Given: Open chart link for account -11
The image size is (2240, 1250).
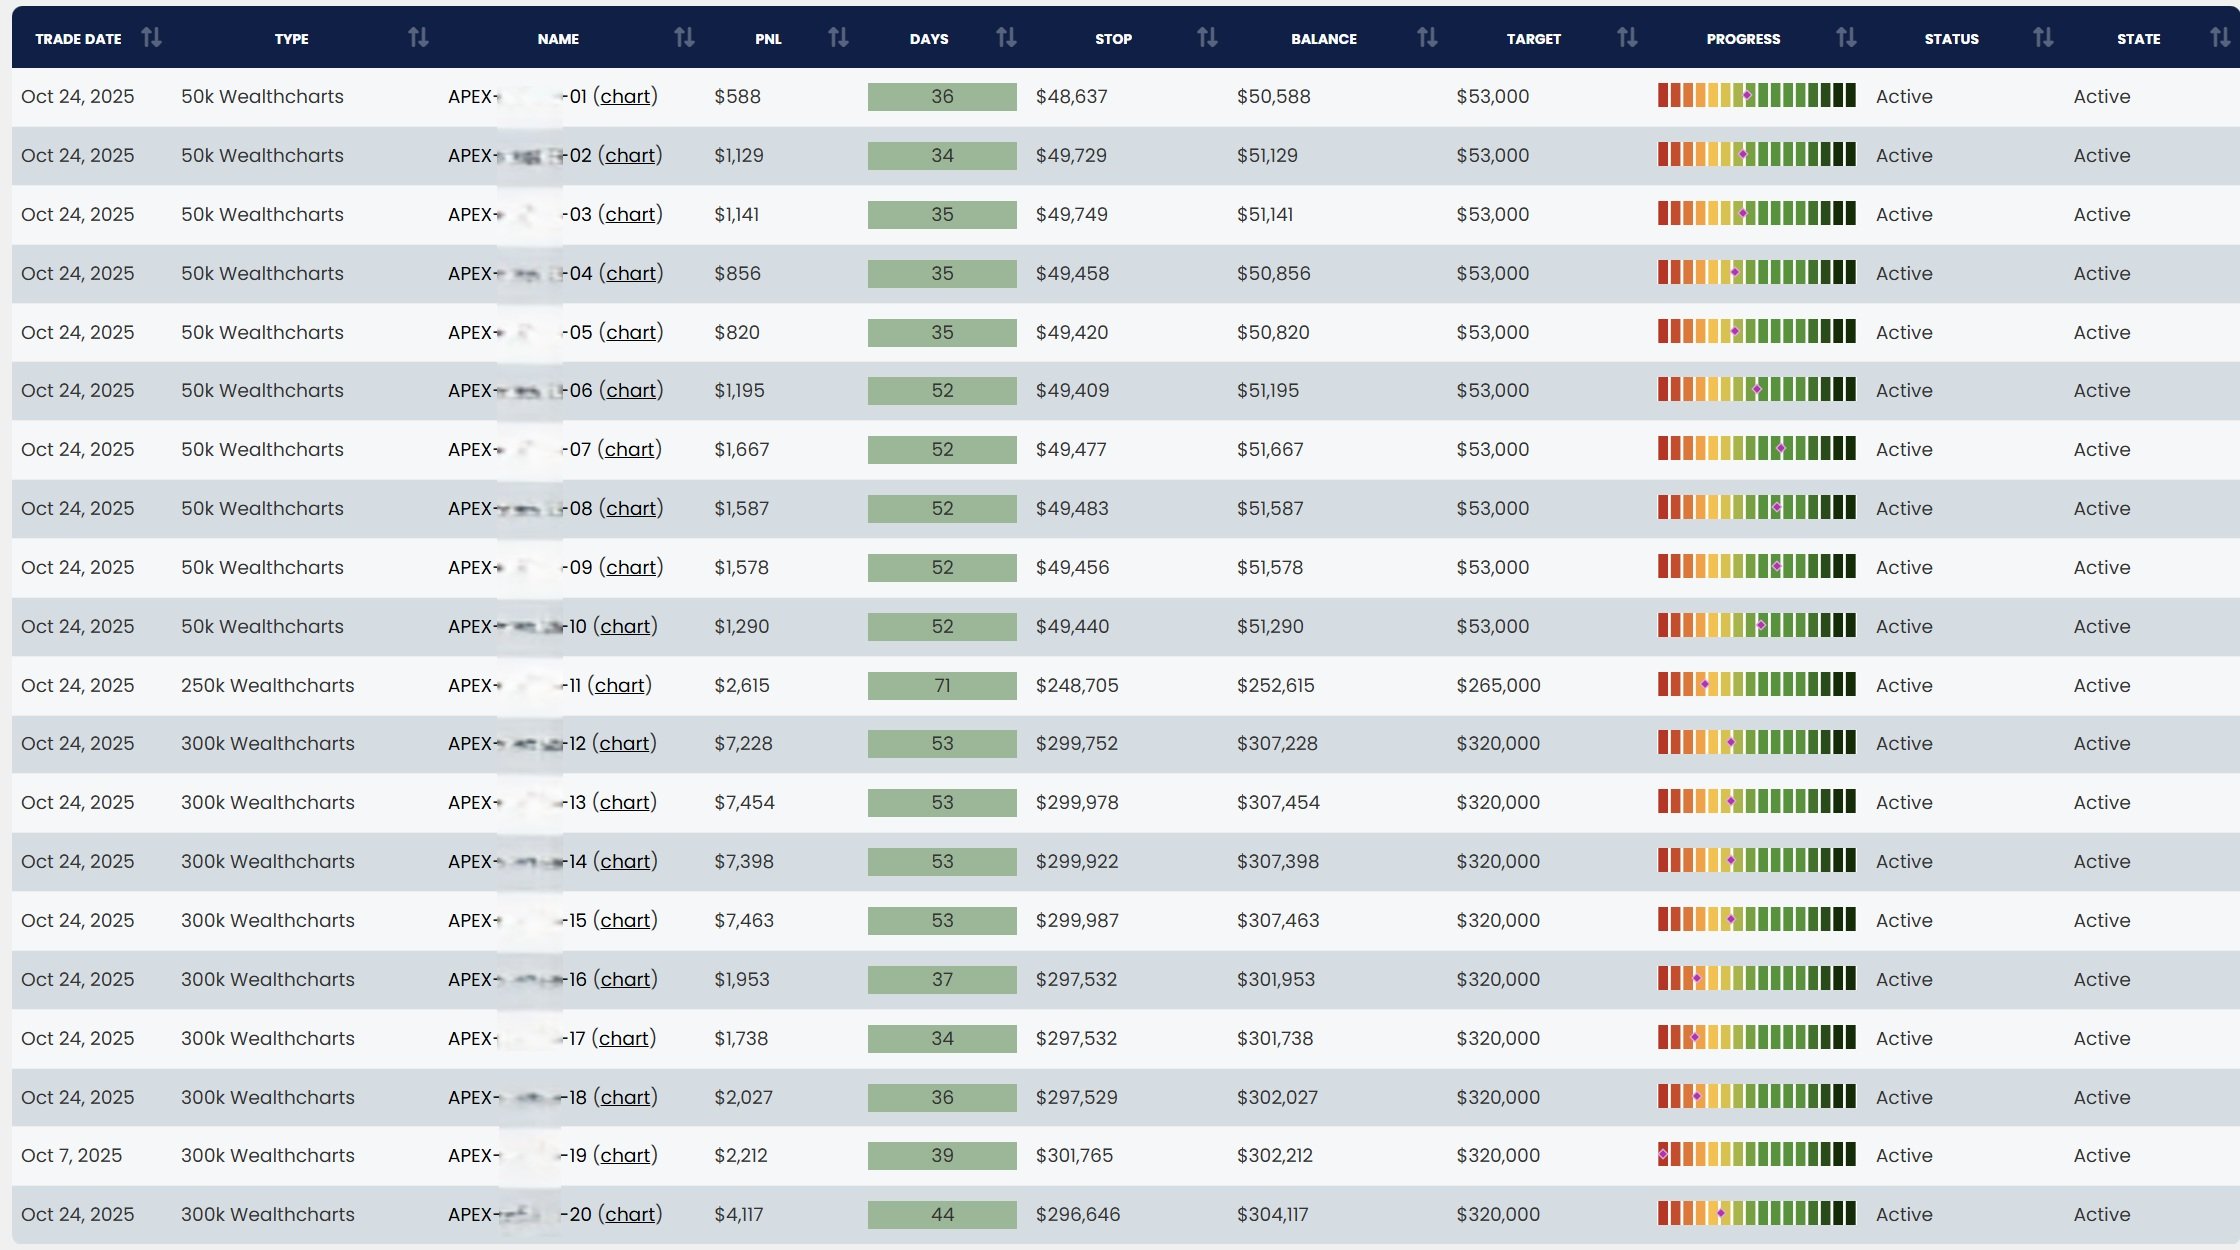Looking at the screenshot, I should 619,686.
